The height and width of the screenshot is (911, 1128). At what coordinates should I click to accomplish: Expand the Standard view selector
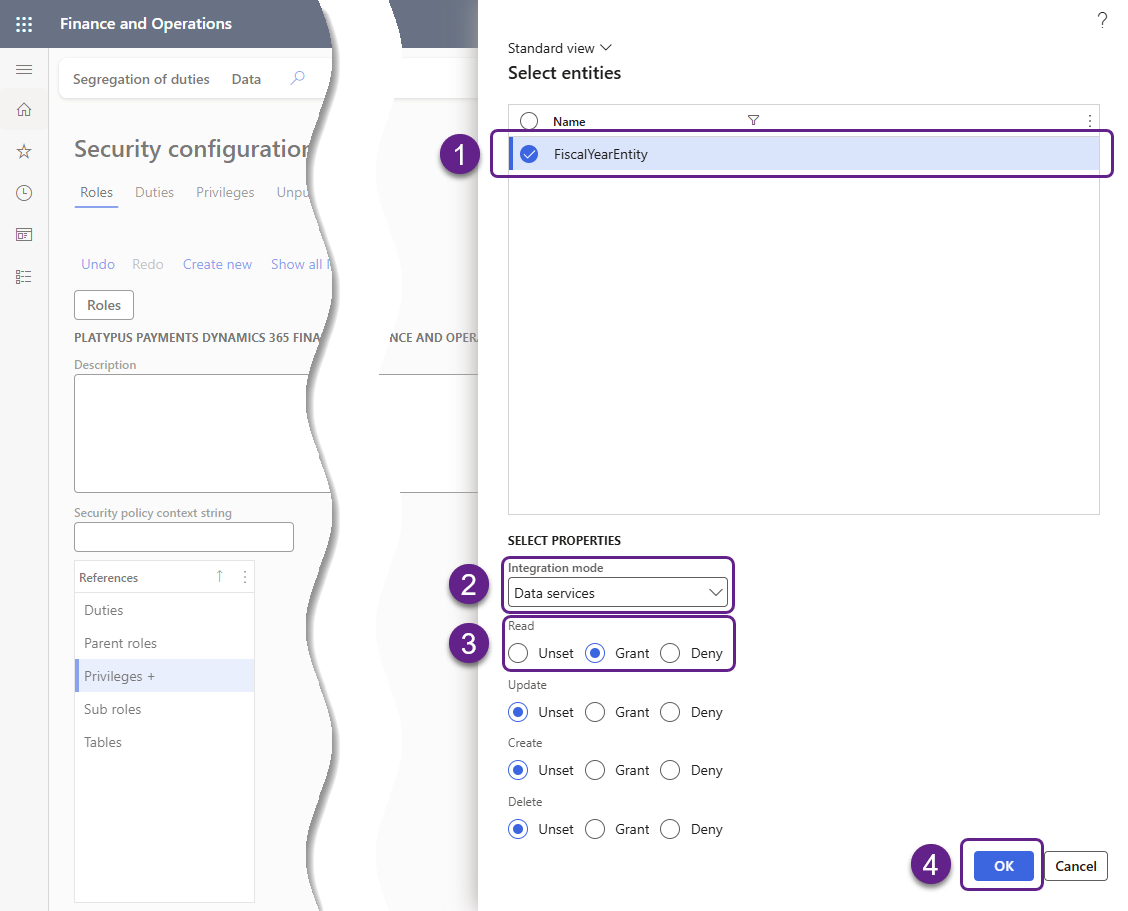tap(560, 48)
